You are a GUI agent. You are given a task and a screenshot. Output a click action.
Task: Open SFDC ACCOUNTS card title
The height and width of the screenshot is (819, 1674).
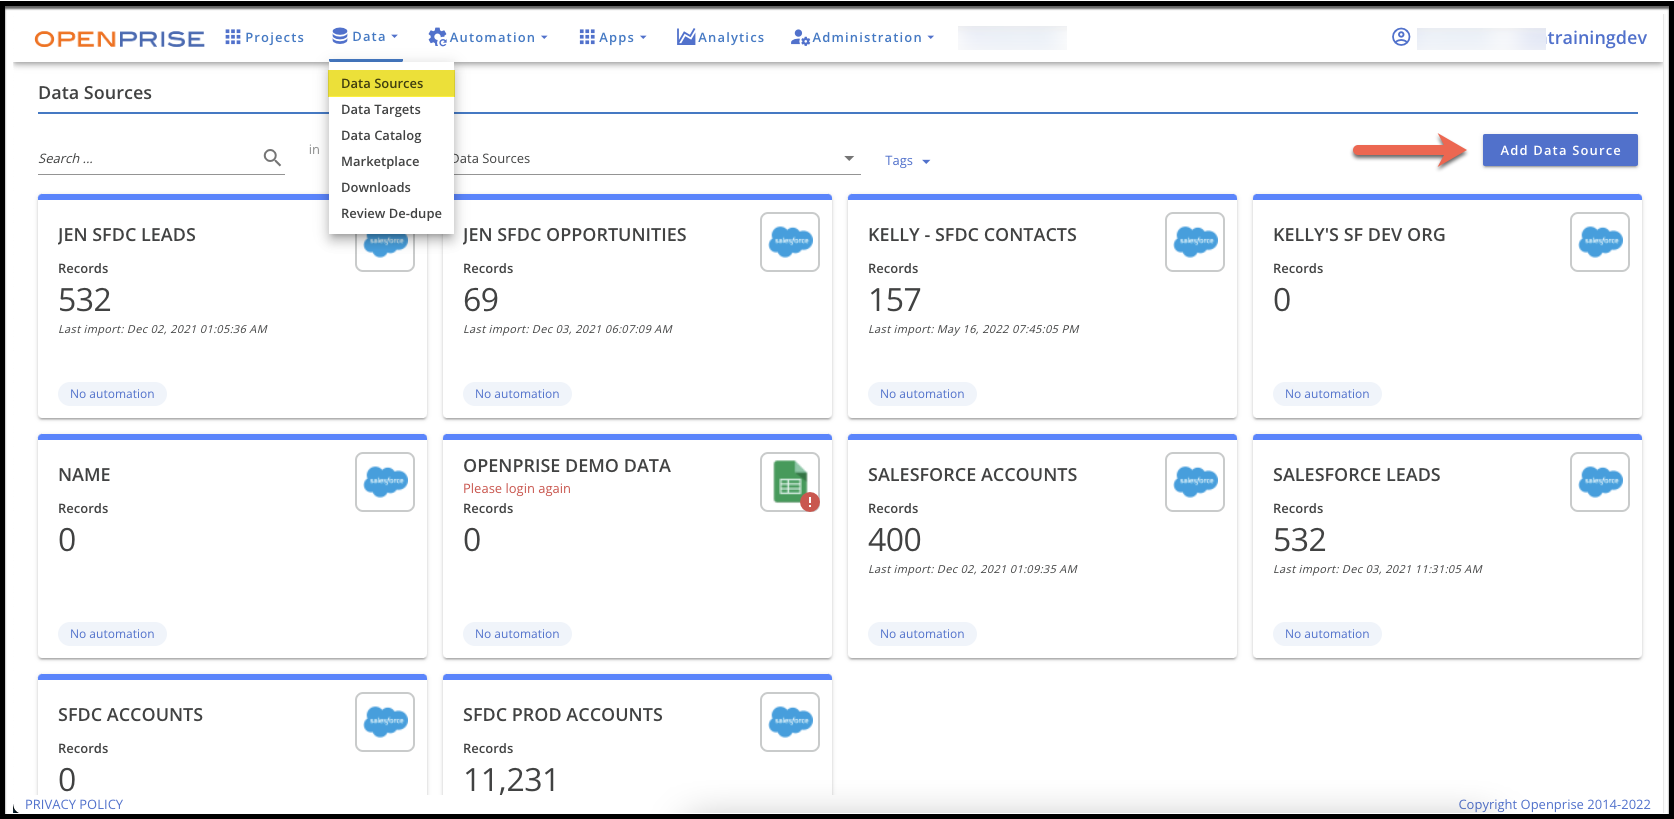[130, 715]
